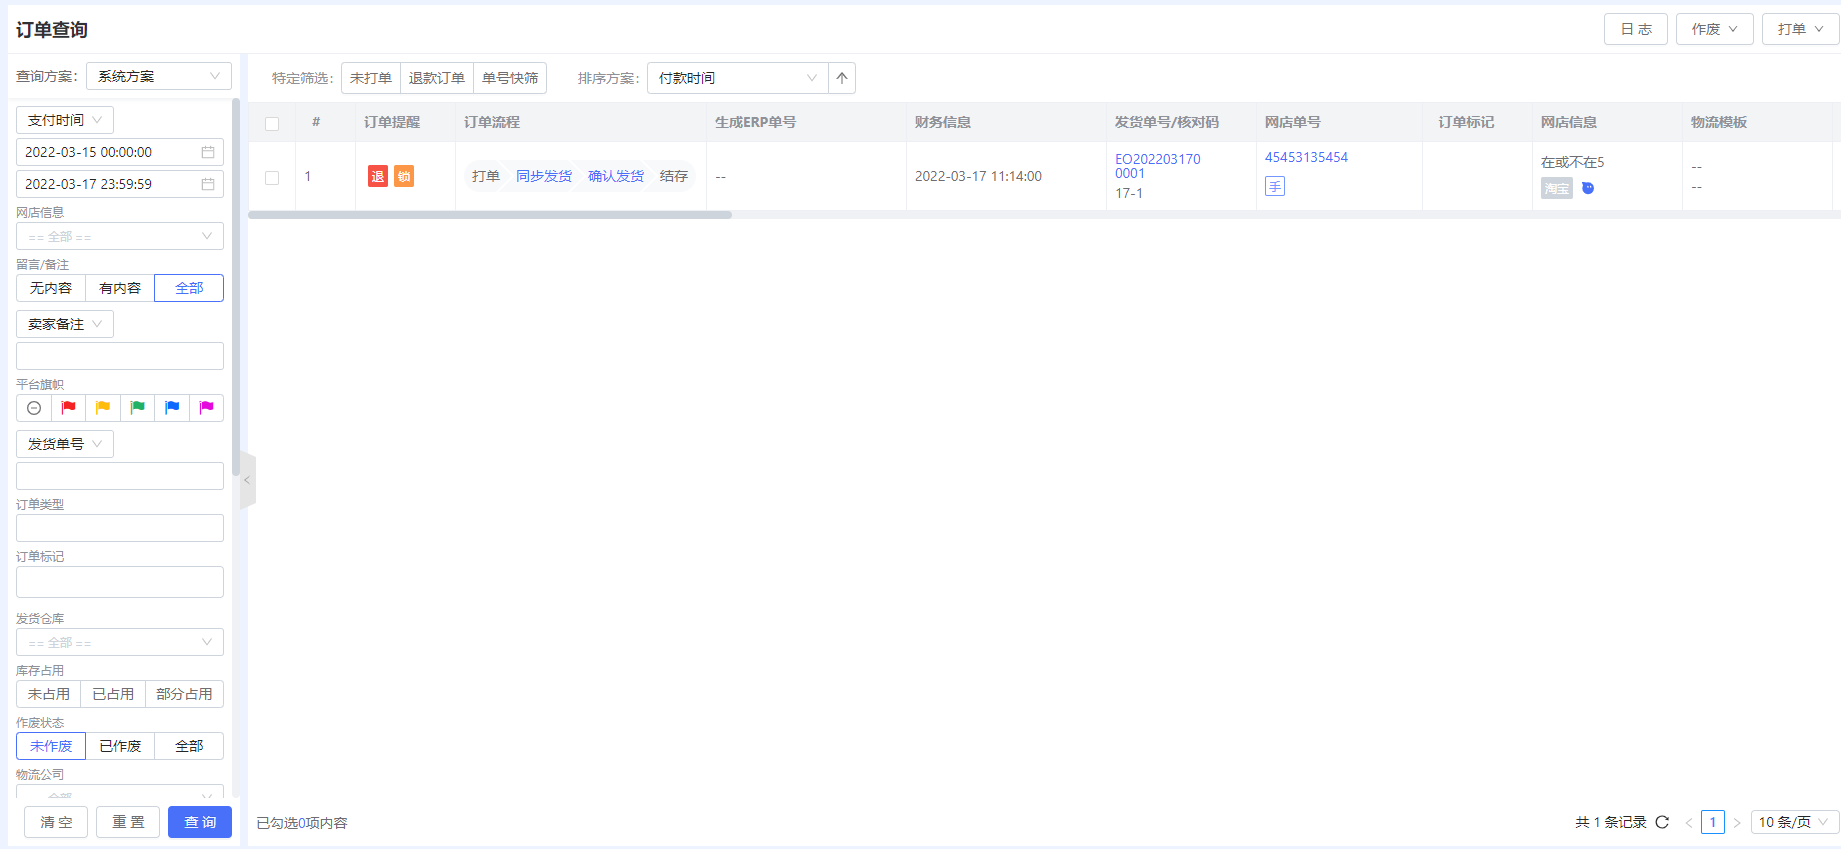Click the 订单类型 input field
The height and width of the screenshot is (849, 1841).
[x=120, y=528]
